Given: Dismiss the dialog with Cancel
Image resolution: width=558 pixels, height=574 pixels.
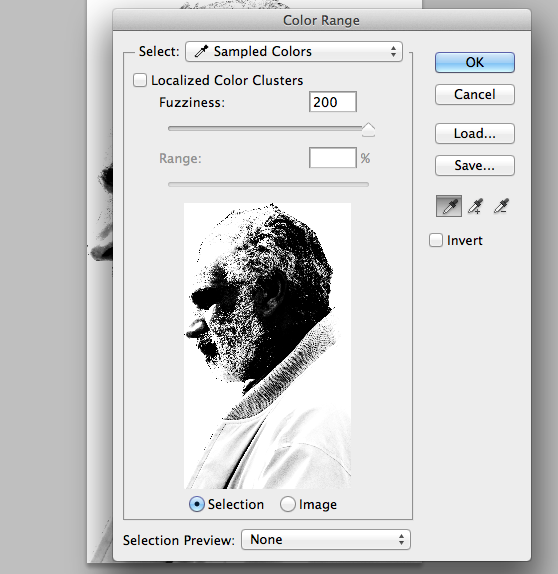Looking at the screenshot, I should [475, 94].
